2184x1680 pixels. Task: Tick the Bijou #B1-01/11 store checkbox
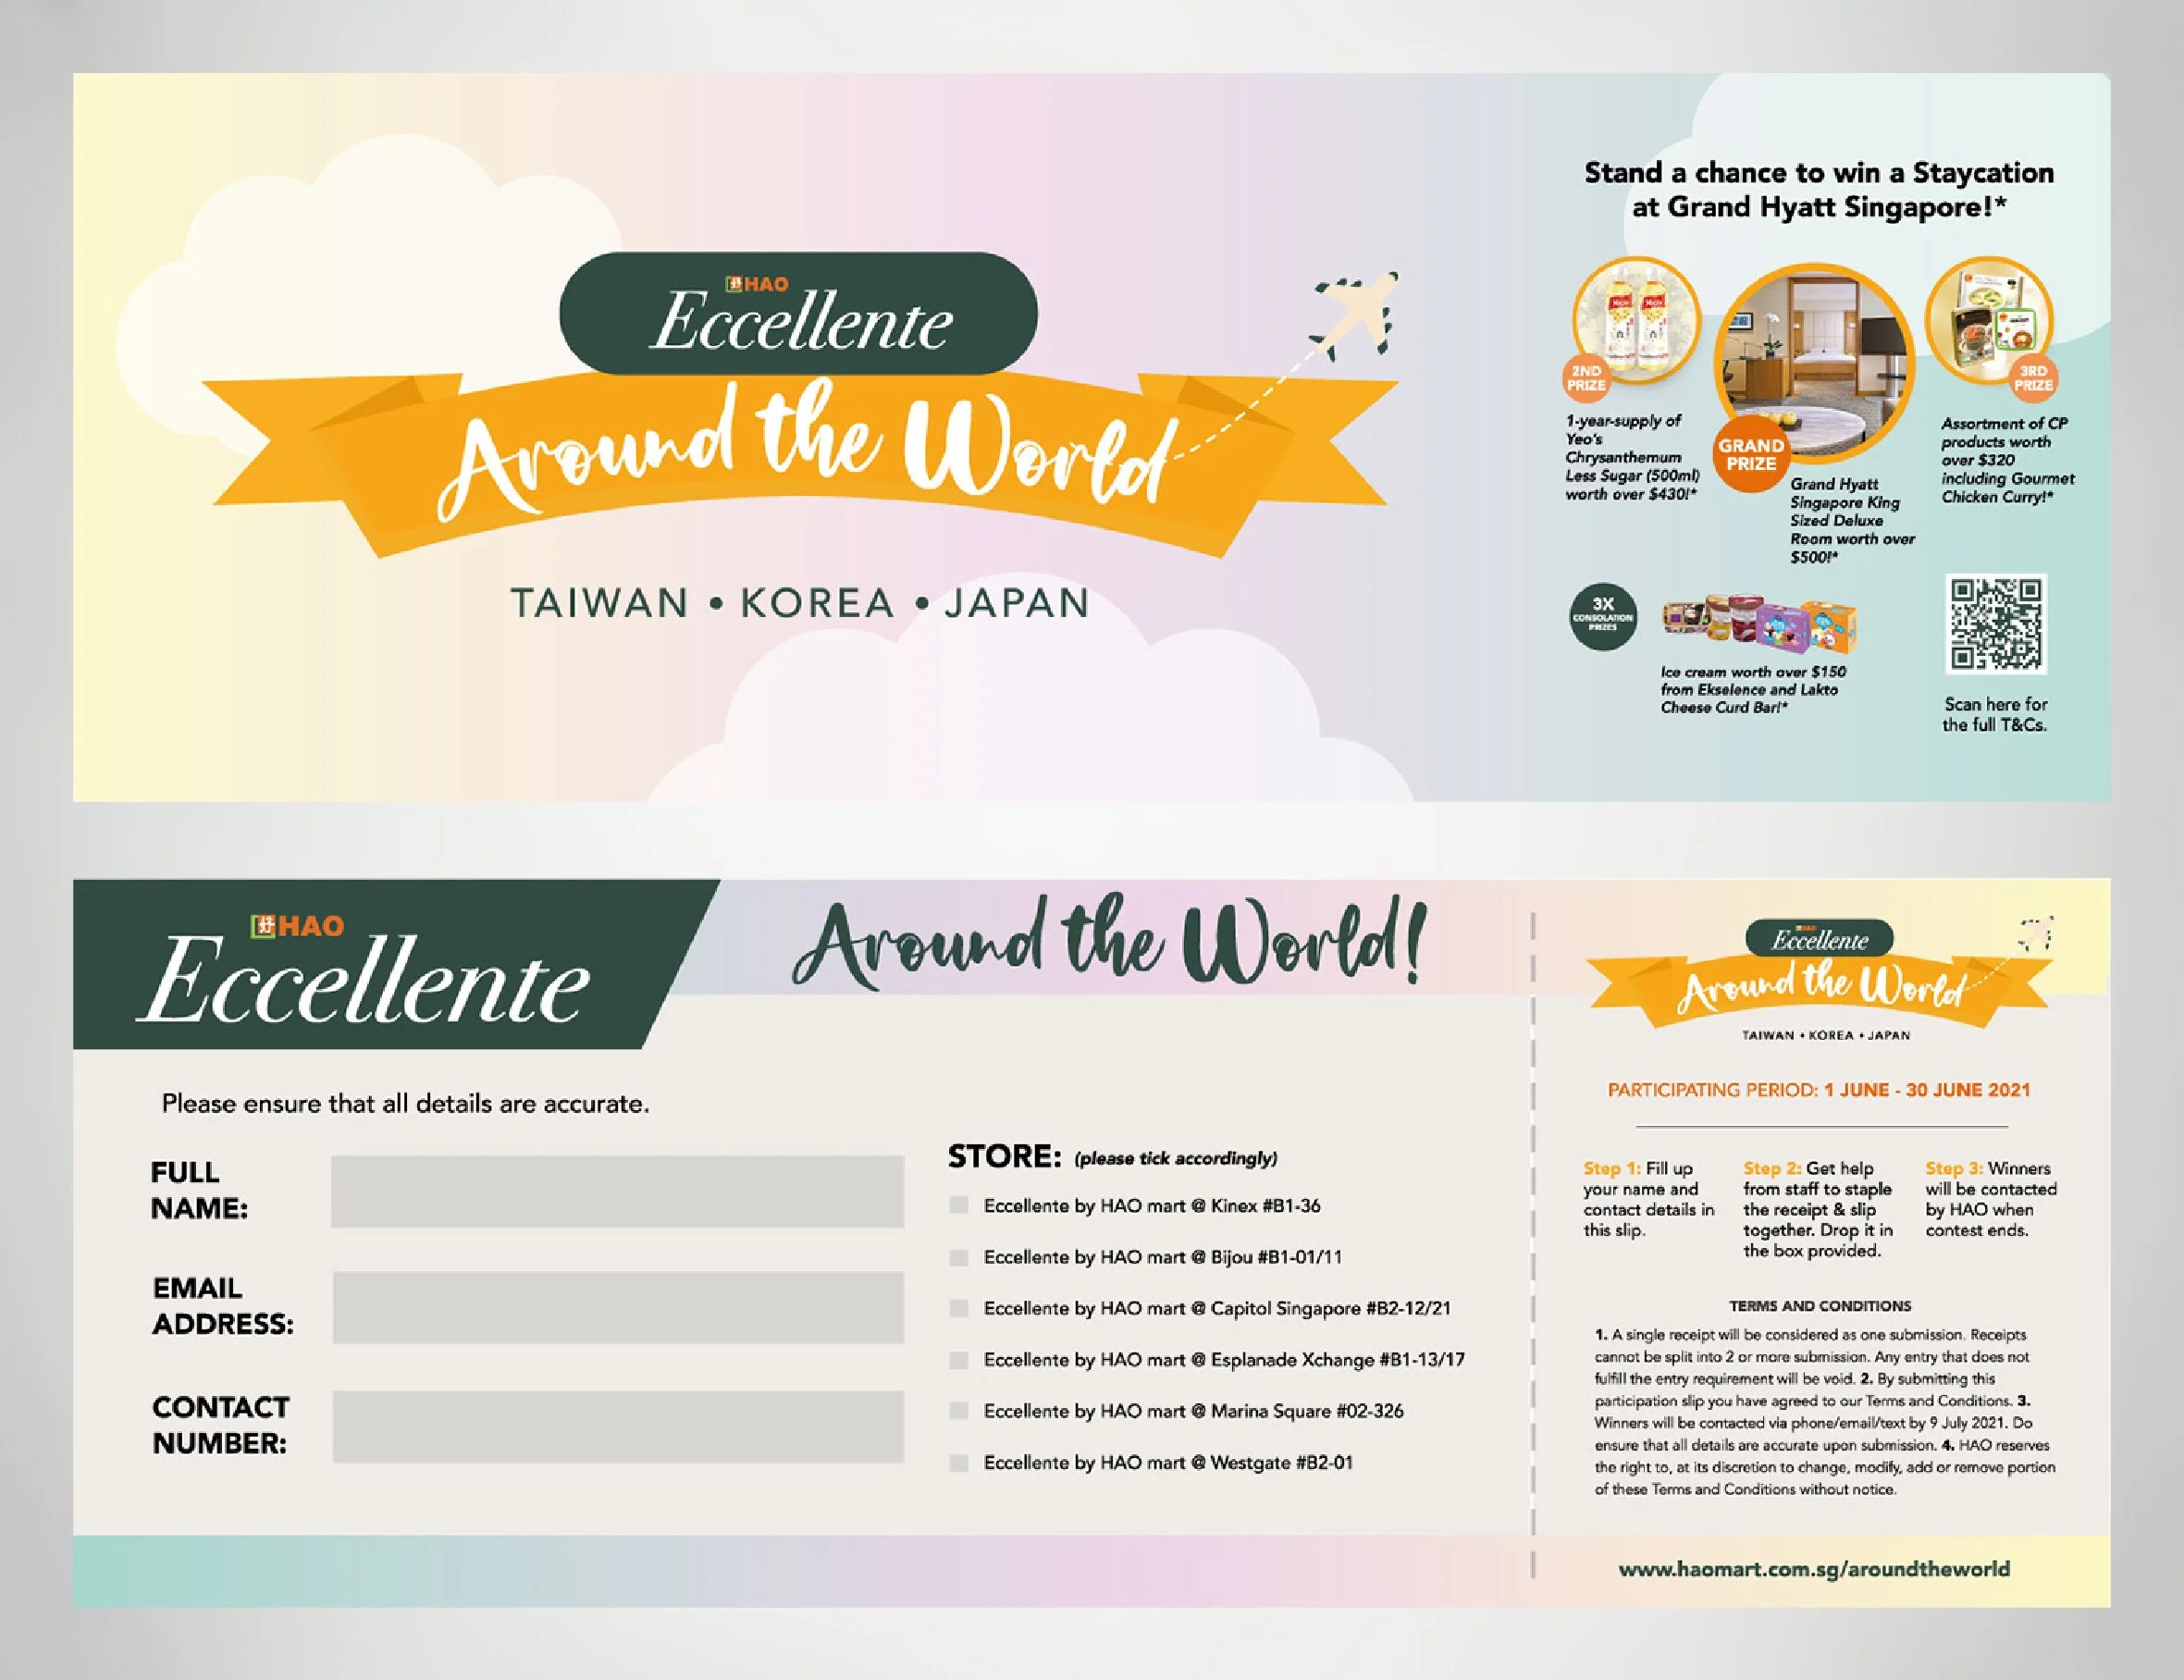tap(959, 1257)
